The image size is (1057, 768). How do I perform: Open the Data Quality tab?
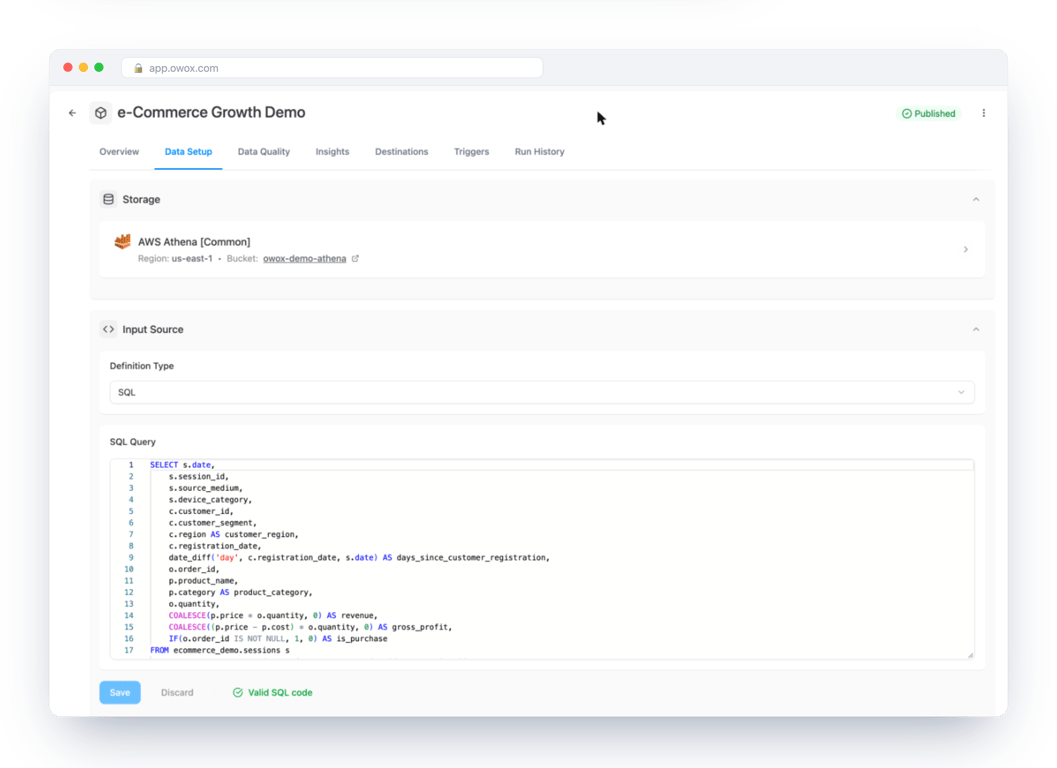pyautogui.click(x=264, y=152)
